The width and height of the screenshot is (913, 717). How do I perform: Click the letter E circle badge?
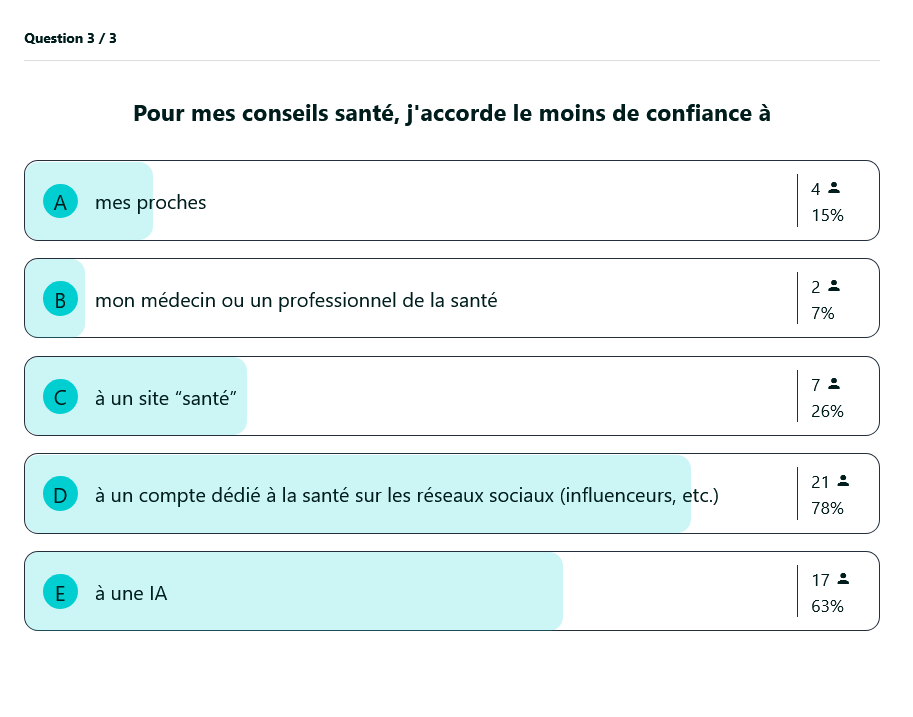coord(60,592)
